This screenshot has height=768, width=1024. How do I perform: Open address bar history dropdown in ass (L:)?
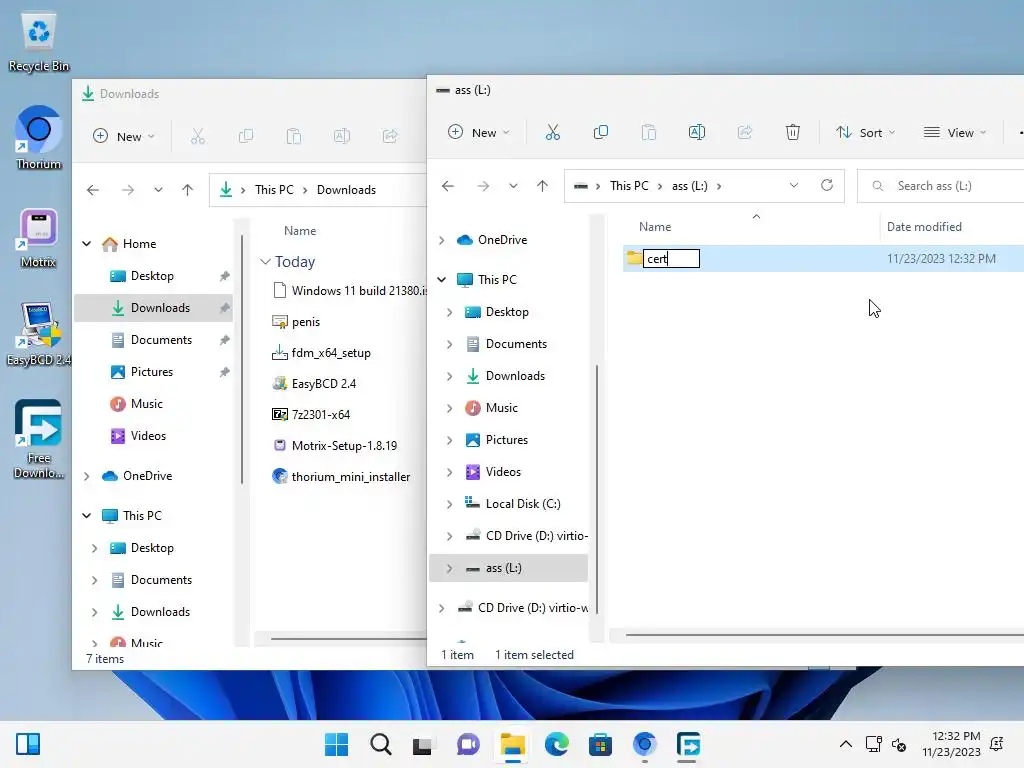click(793, 185)
